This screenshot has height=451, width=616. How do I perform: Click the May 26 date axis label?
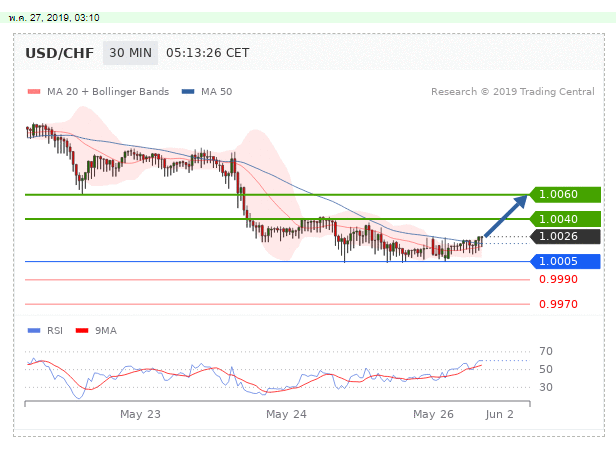click(433, 414)
